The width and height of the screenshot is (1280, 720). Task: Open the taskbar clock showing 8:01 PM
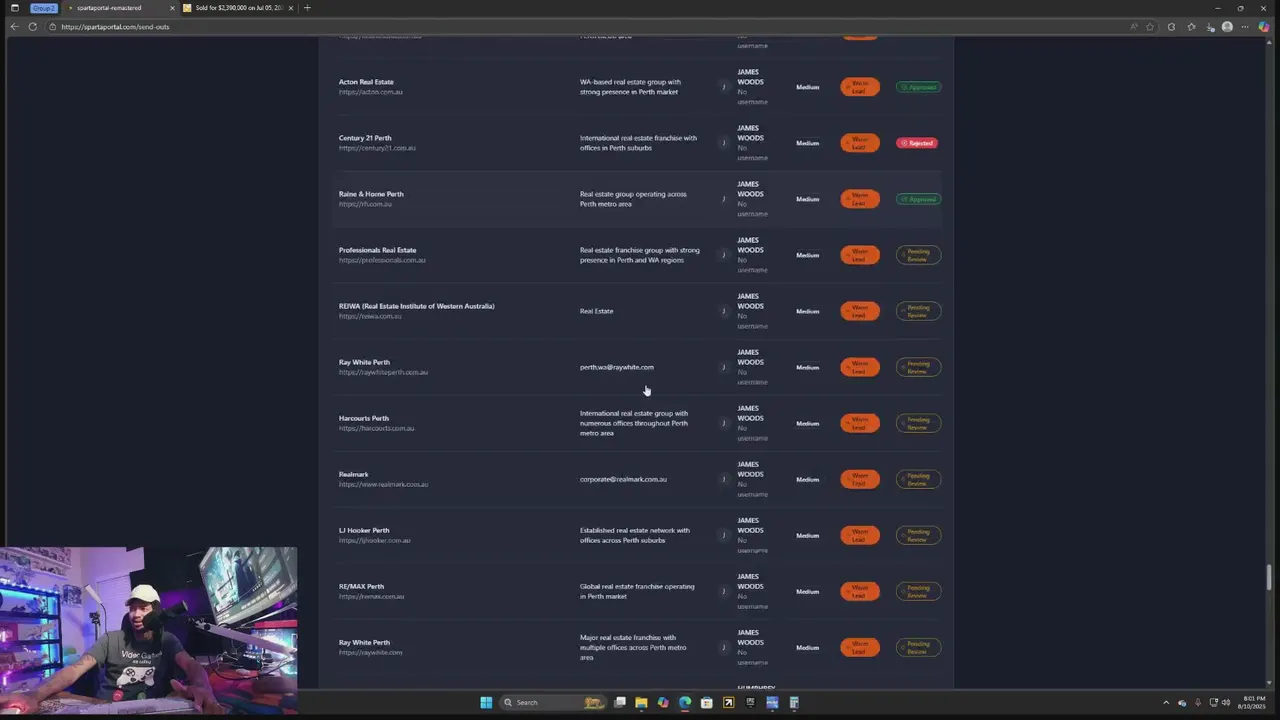point(1254,702)
